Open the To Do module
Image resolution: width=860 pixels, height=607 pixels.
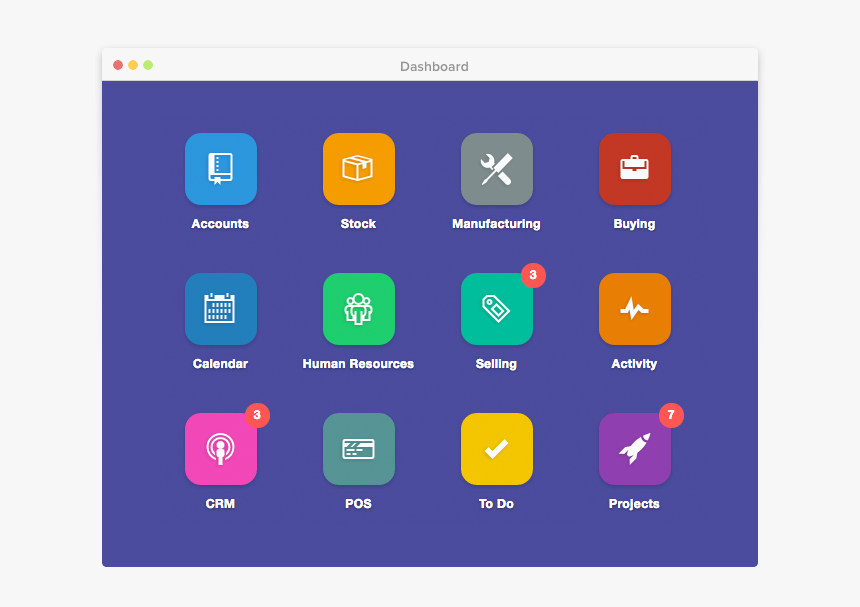[x=496, y=449]
